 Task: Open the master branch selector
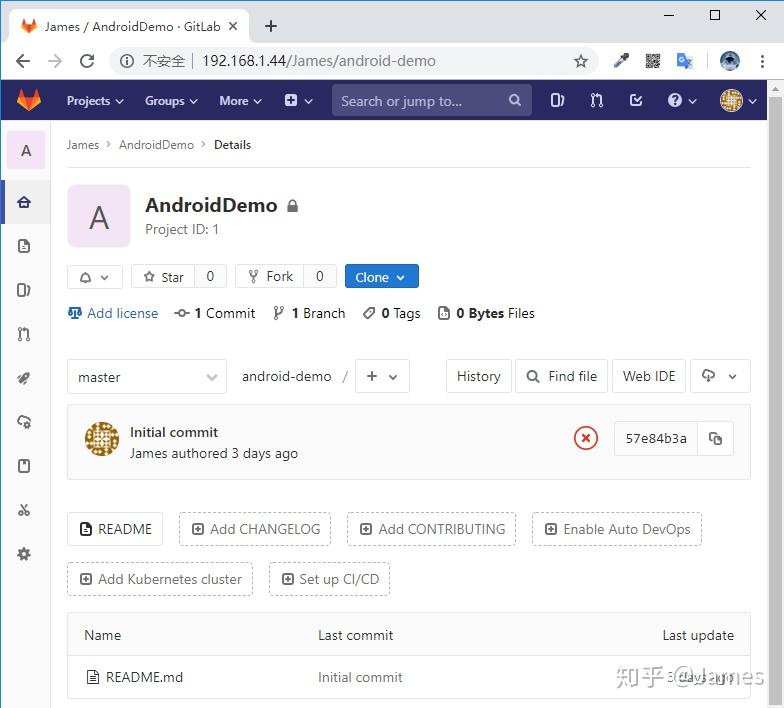point(146,377)
